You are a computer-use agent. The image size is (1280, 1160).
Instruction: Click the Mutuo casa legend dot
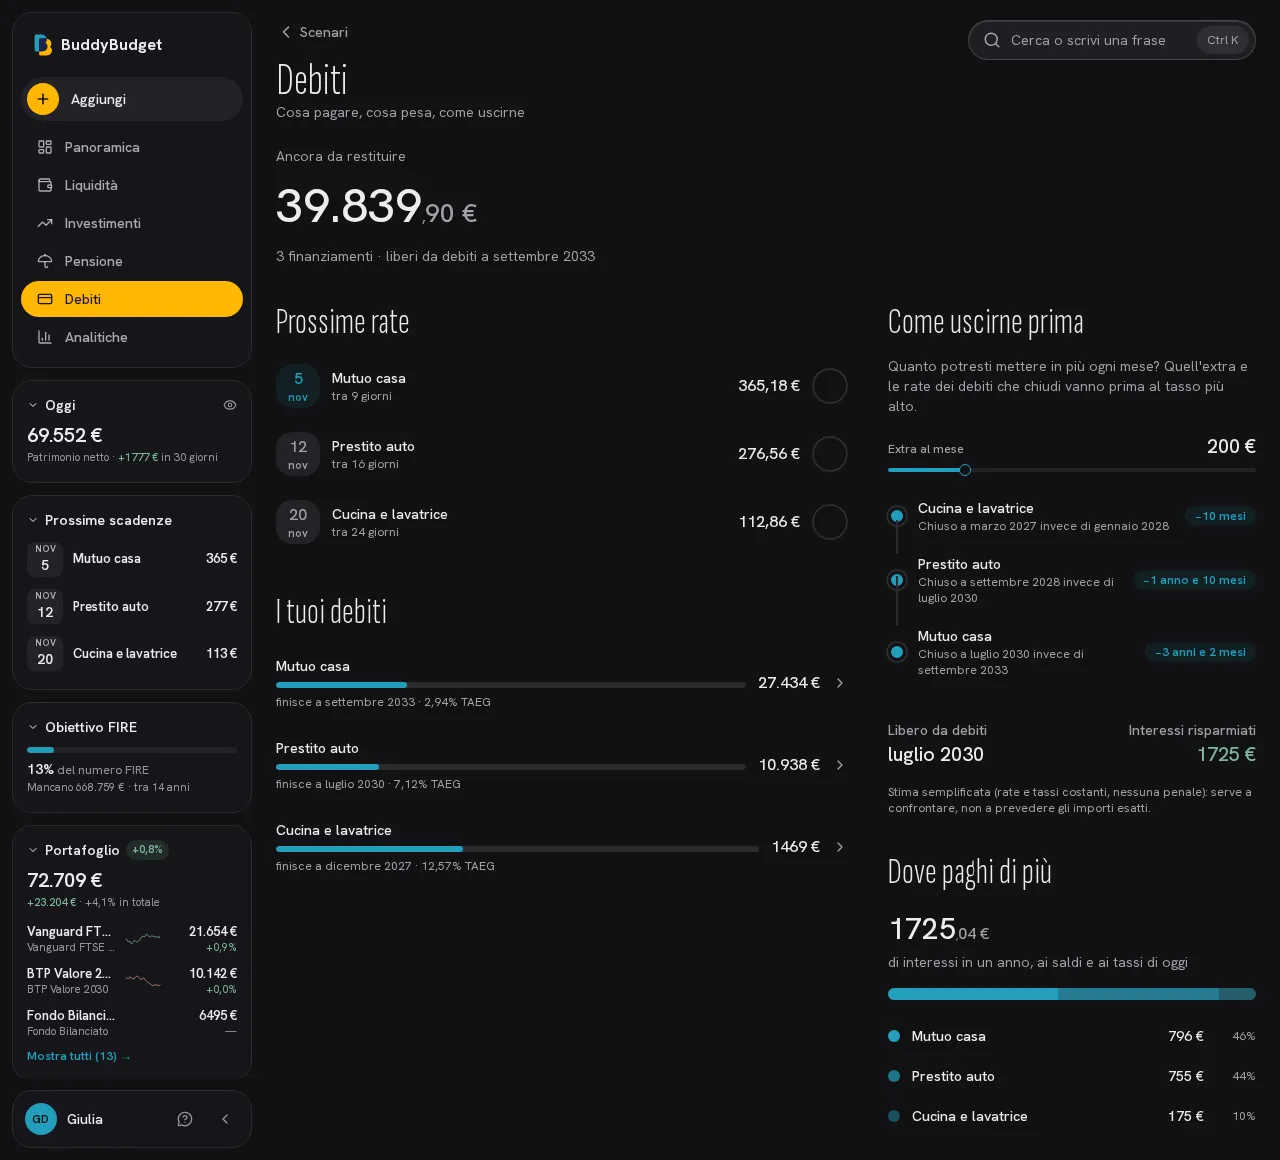click(x=894, y=1036)
